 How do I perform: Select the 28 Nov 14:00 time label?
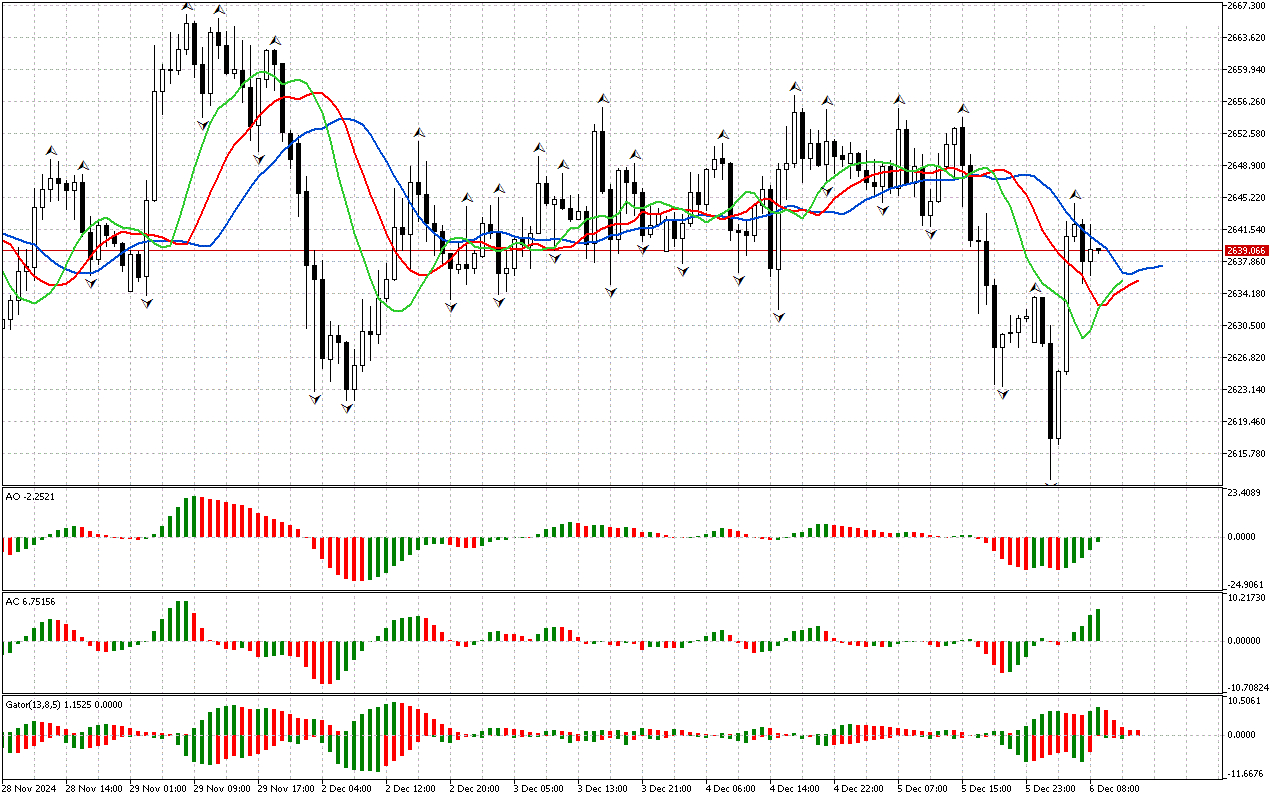pyautogui.click(x=92, y=789)
